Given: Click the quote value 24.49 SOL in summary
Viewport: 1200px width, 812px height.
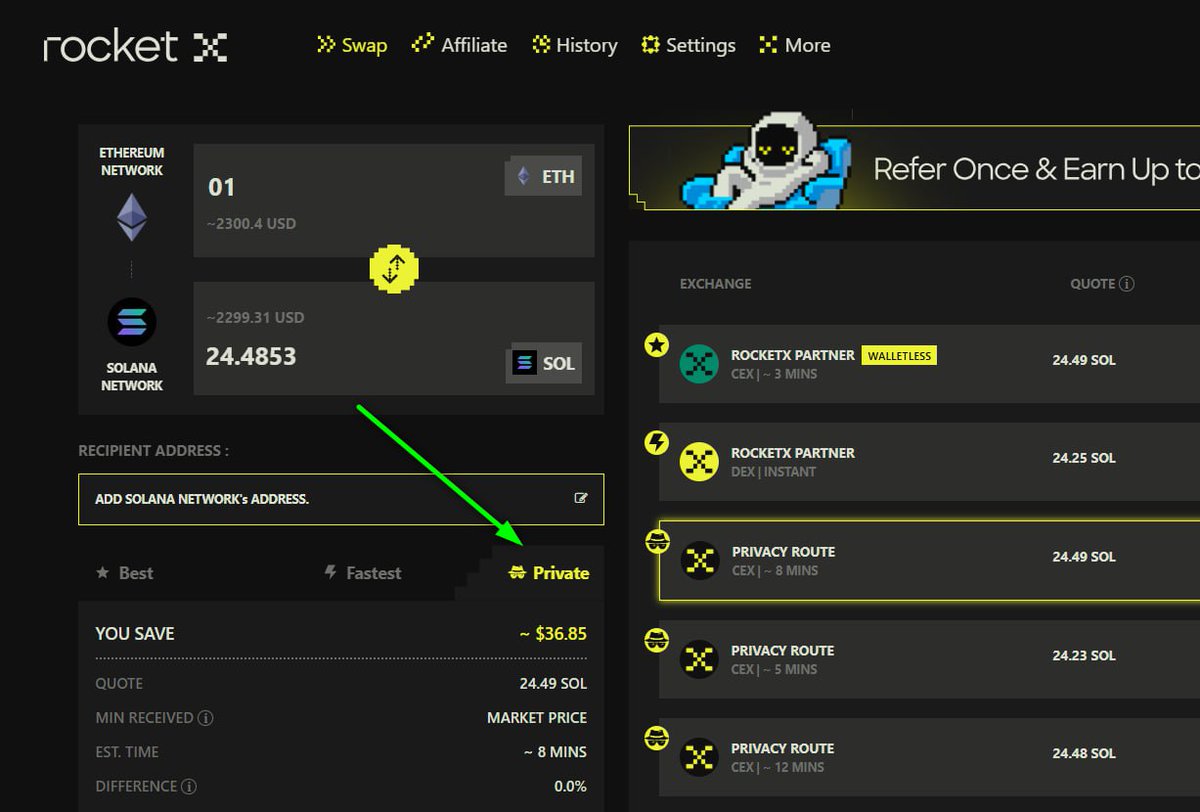Looking at the screenshot, I should [x=555, y=684].
